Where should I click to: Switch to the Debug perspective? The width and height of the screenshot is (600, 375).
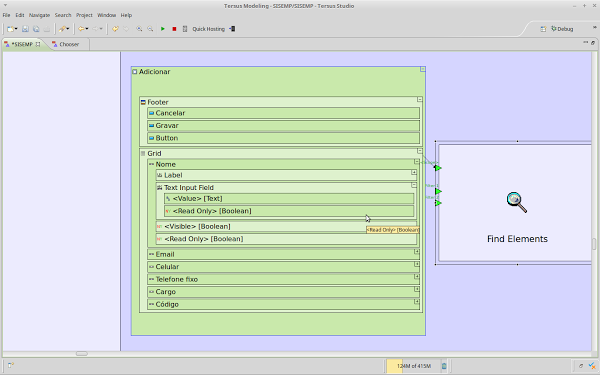[x=562, y=29]
